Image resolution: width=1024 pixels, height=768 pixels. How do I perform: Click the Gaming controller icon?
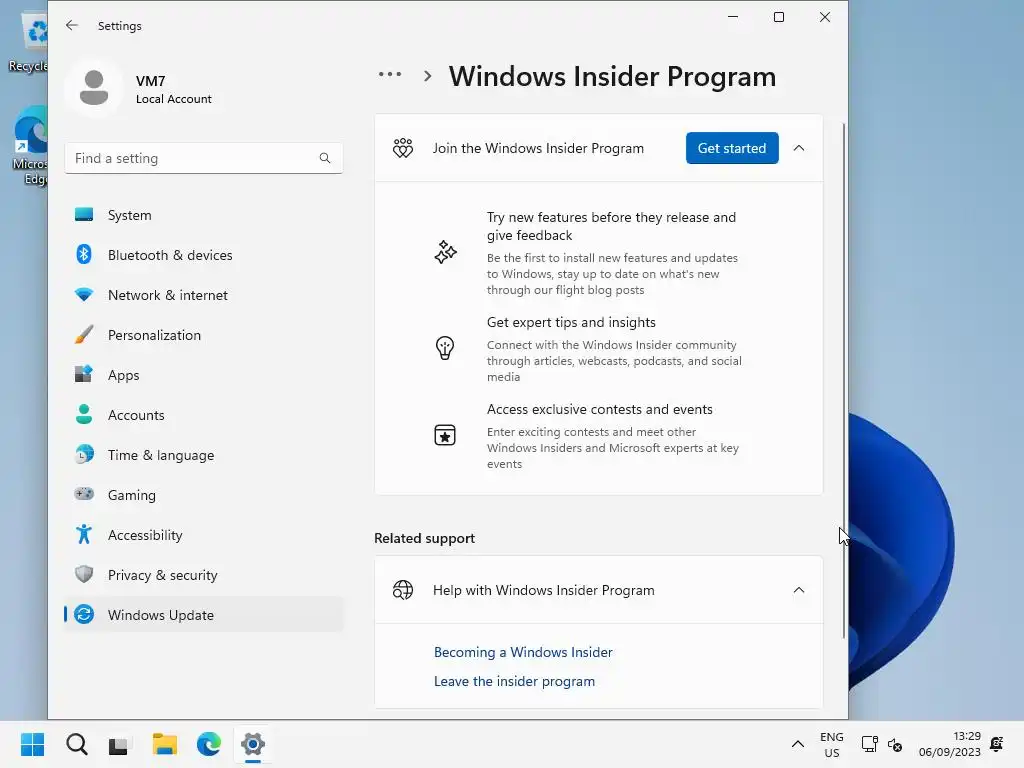tap(84, 494)
